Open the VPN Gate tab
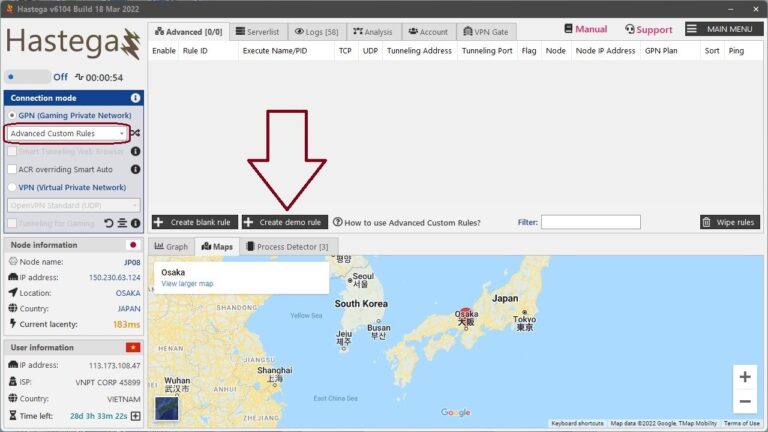This screenshot has width=768, height=432. (x=486, y=32)
